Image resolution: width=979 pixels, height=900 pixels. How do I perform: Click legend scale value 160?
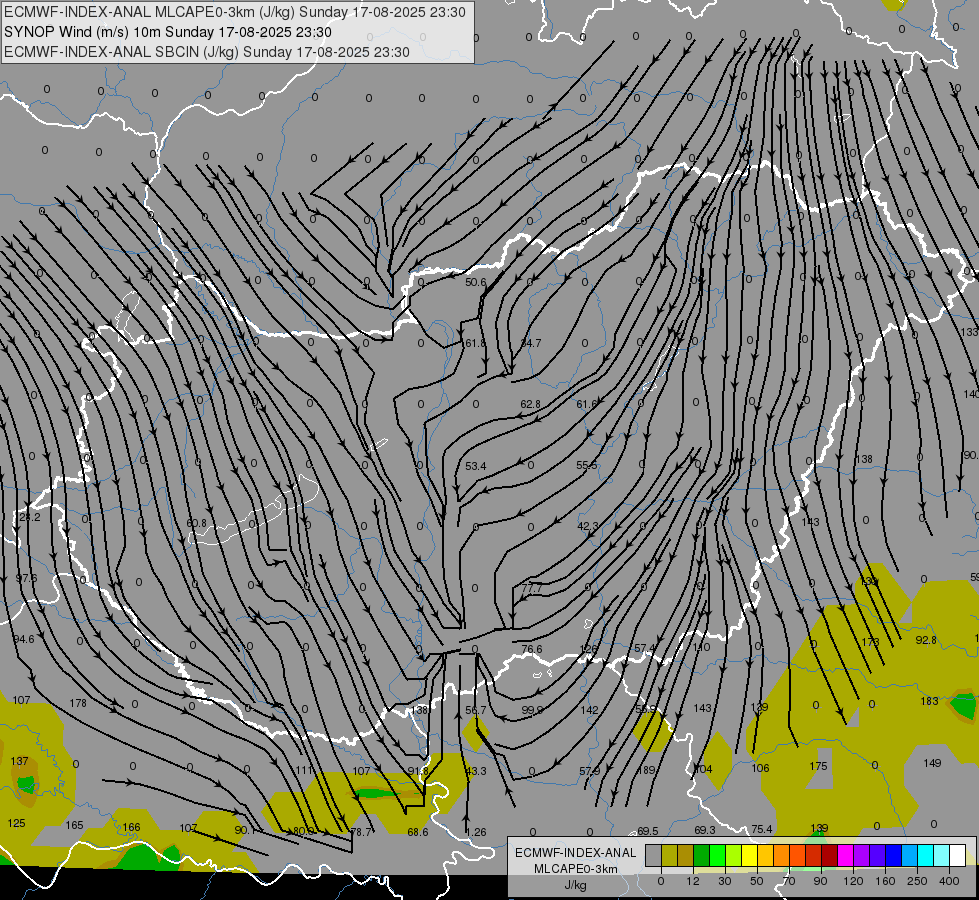(x=885, y=881)
